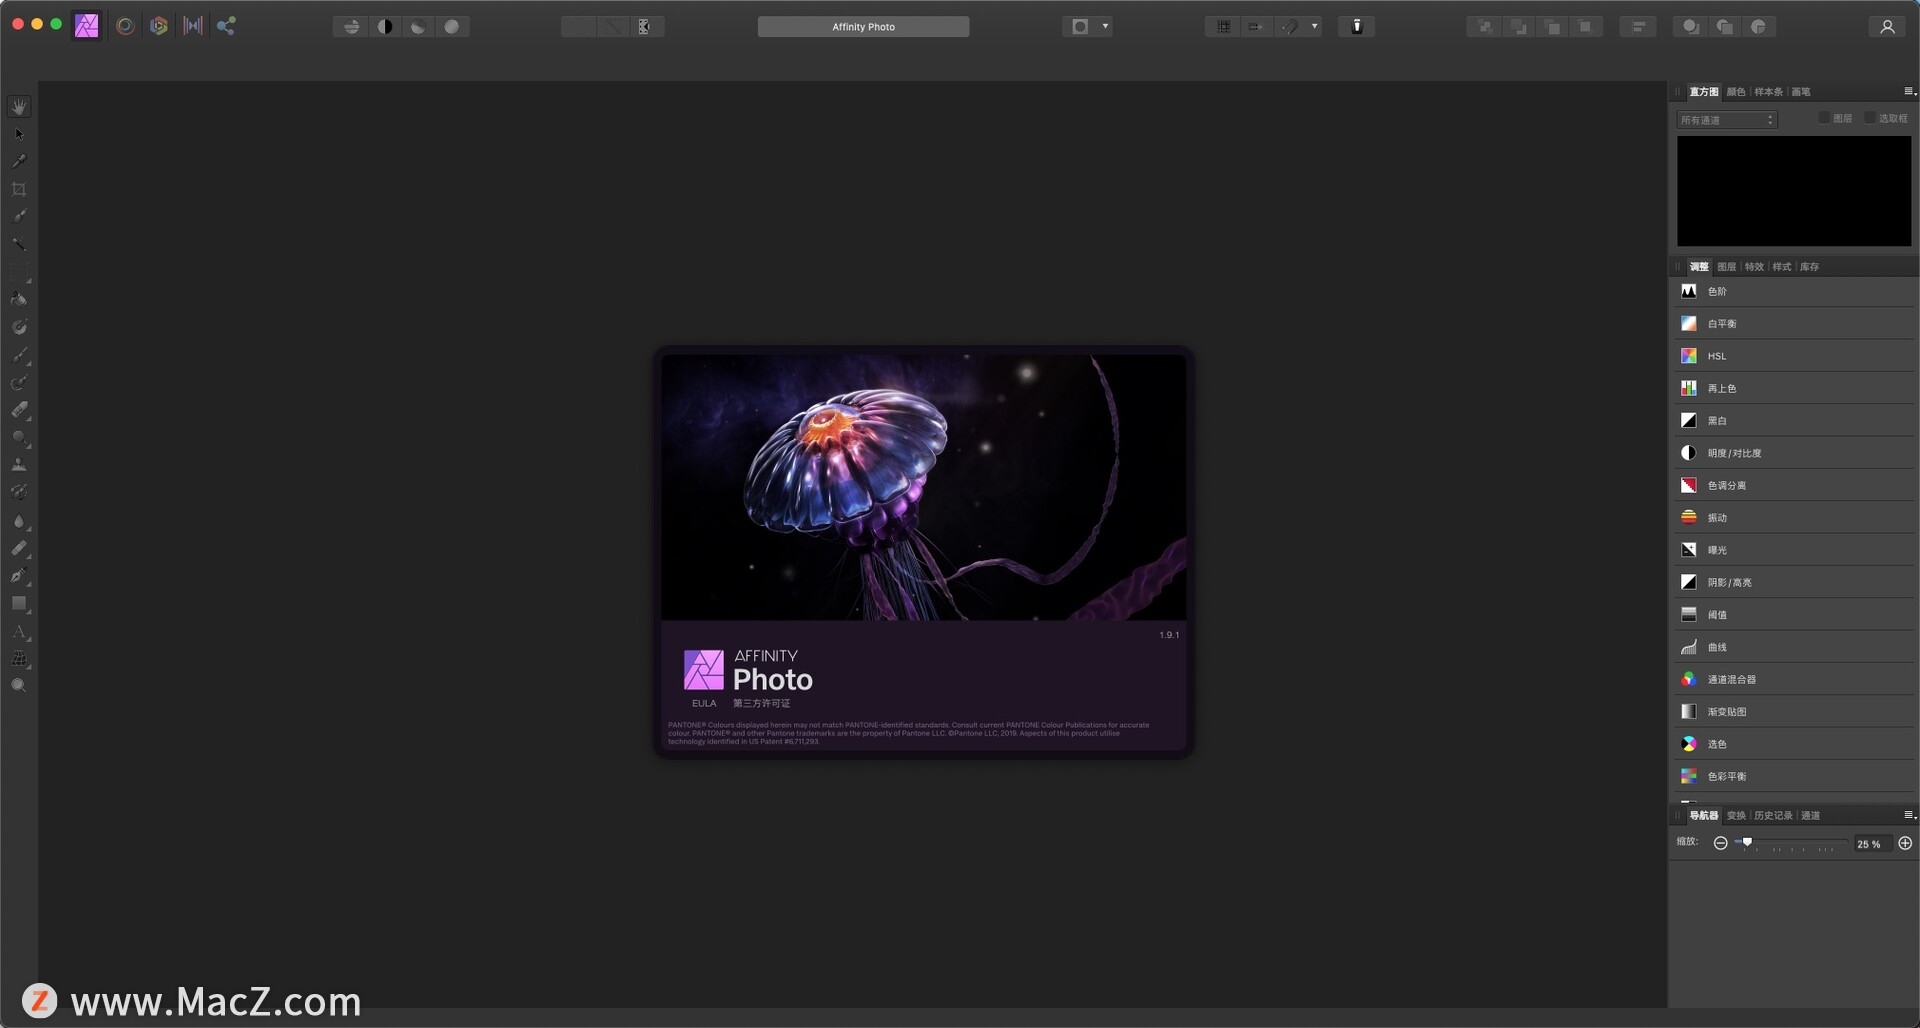The image size is (1920, 1028).
Task: Click the Assistant Manager tuxedo icon
Action: [1357, 27]
